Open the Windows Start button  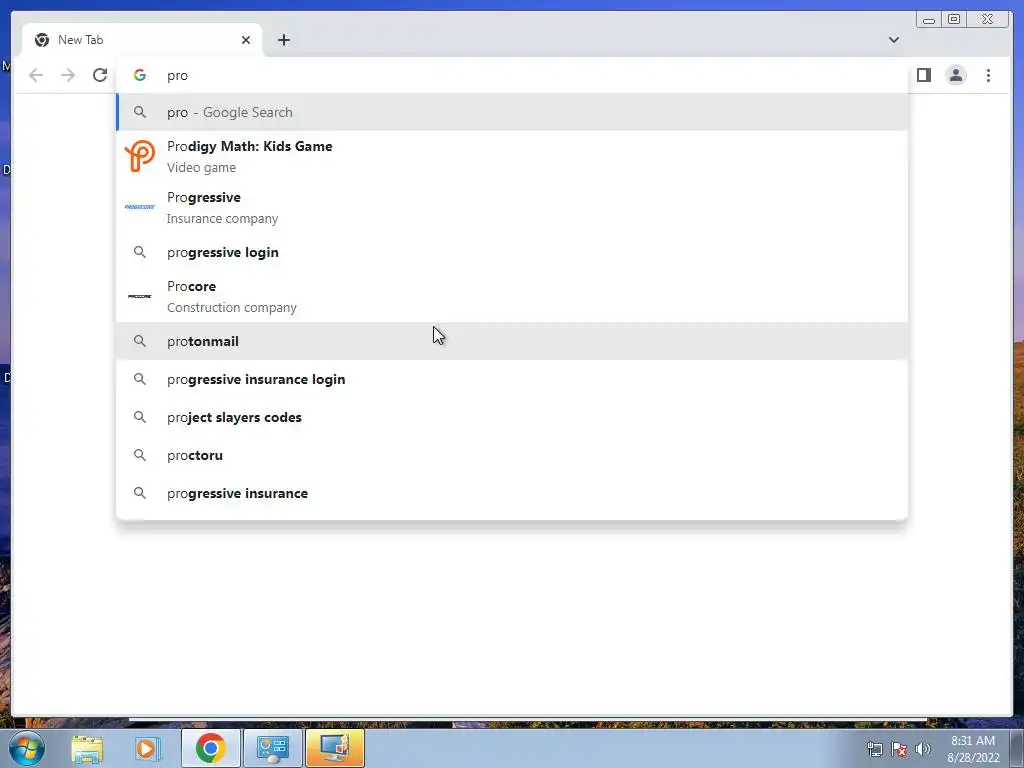(x=25, y=748)
